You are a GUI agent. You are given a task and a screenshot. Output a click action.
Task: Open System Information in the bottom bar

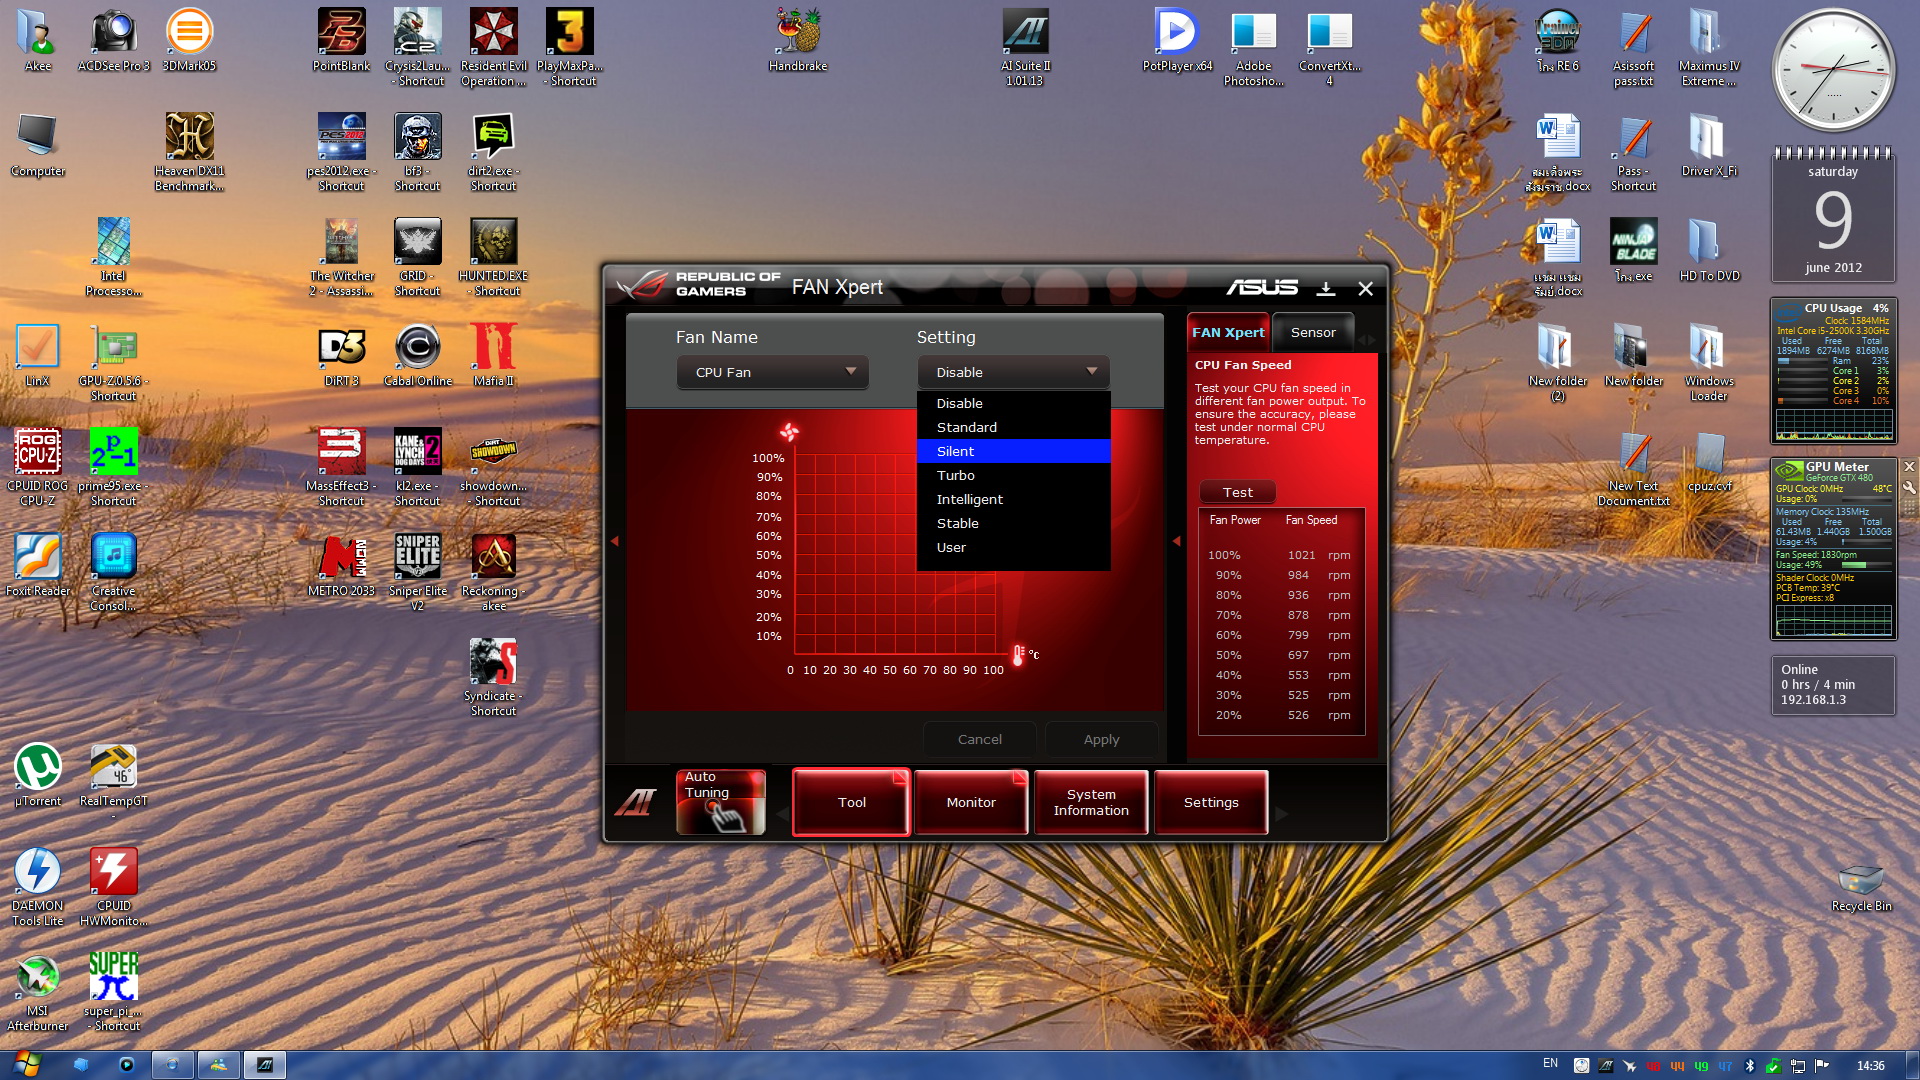(x=1090, y=802)
